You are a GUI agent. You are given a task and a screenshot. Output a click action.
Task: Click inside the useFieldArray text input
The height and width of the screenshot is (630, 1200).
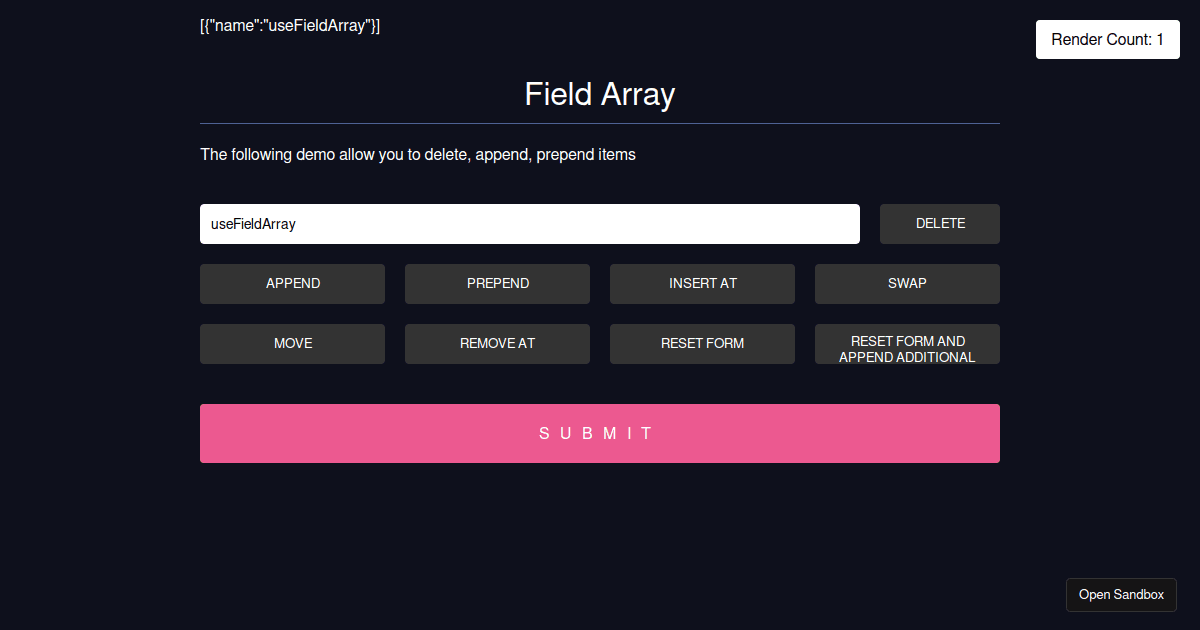click(x=529, y=223)
